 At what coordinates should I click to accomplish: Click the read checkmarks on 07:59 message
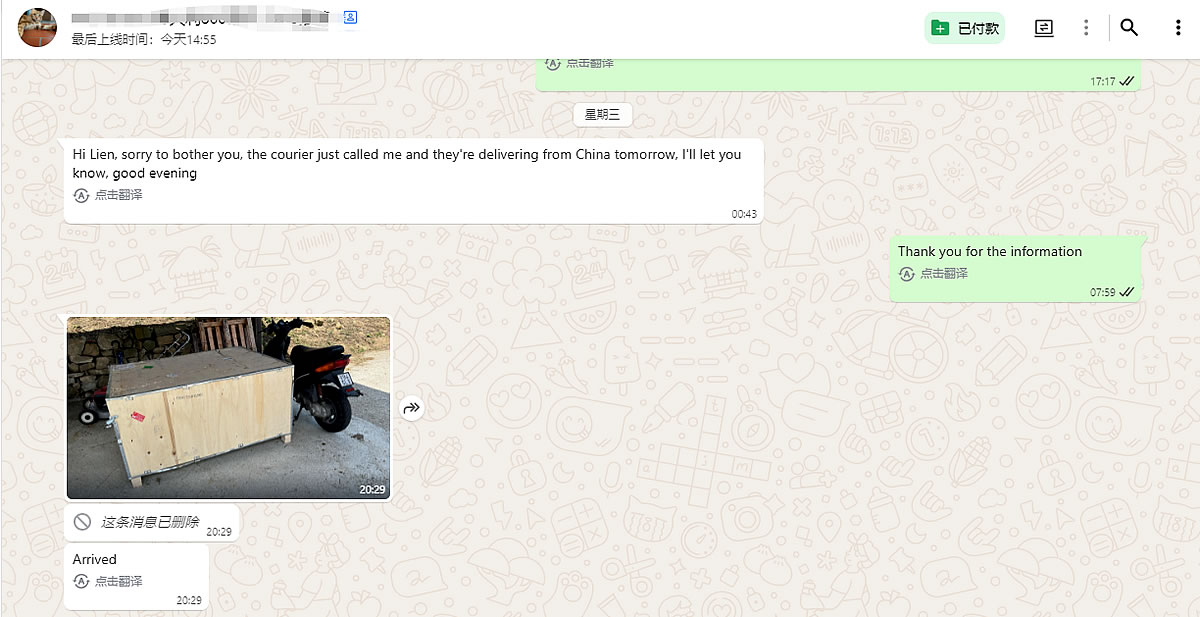1127,292
